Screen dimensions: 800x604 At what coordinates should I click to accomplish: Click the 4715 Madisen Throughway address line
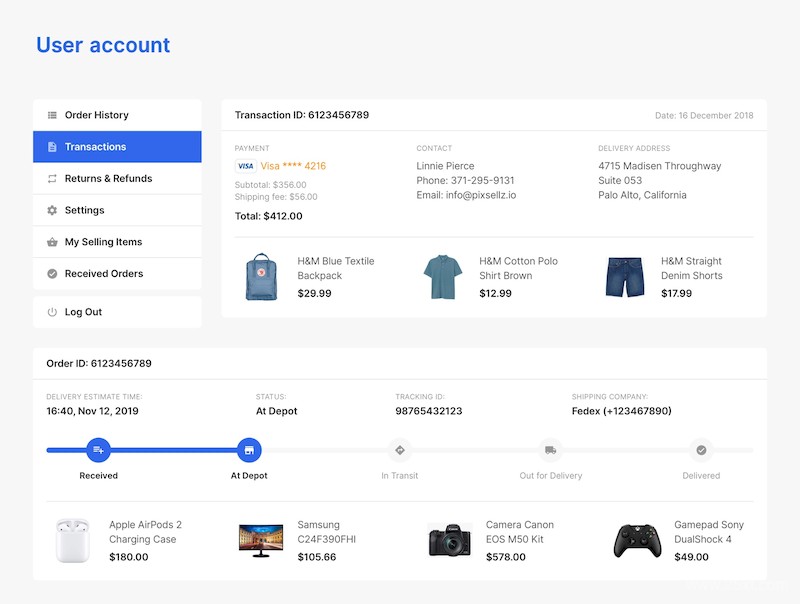[x=660, y=166]
